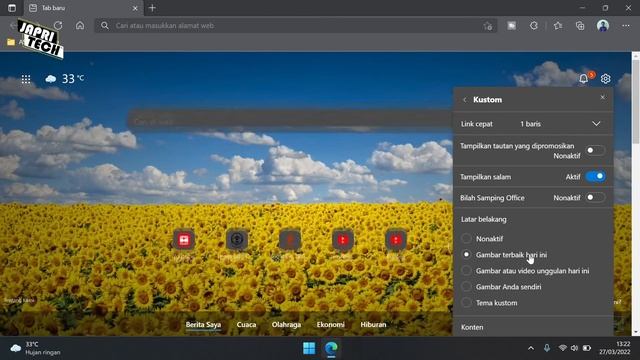The width and height of the screenshot is (640, 360).
Task: Open the Favorites list icon
Action: pos(558,26)
